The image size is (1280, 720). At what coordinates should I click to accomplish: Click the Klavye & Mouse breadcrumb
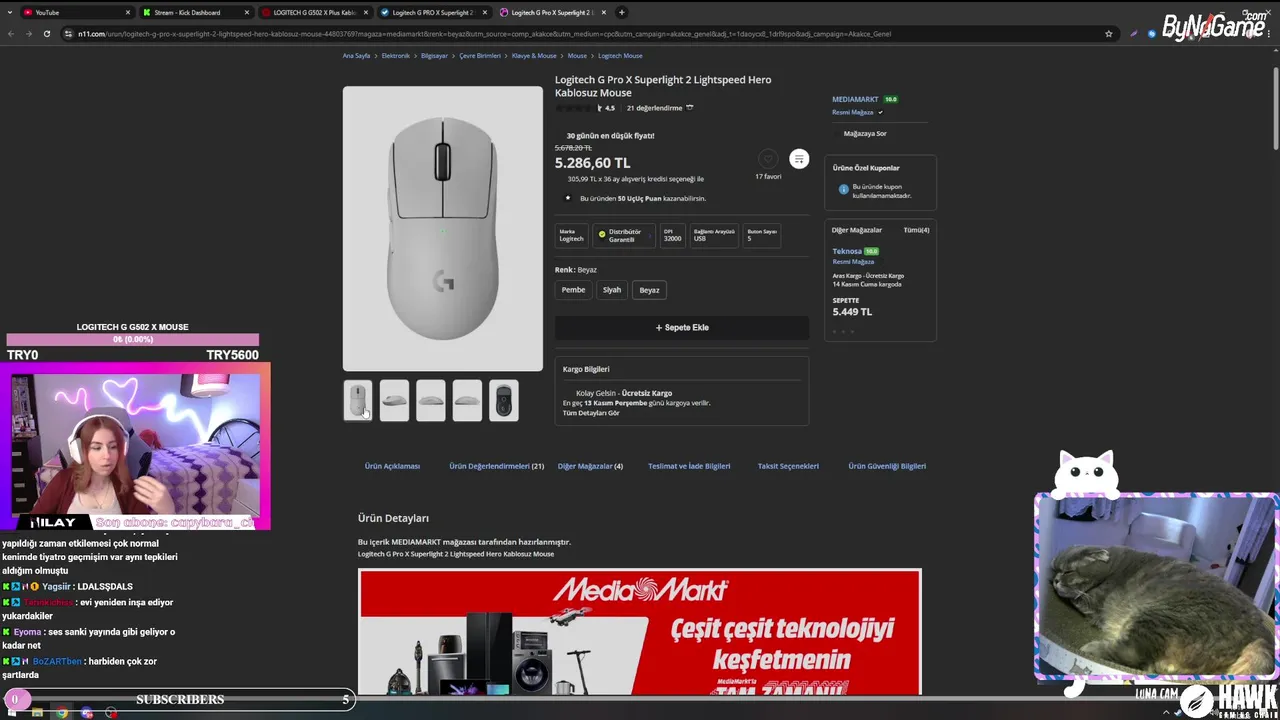[534, 56]
